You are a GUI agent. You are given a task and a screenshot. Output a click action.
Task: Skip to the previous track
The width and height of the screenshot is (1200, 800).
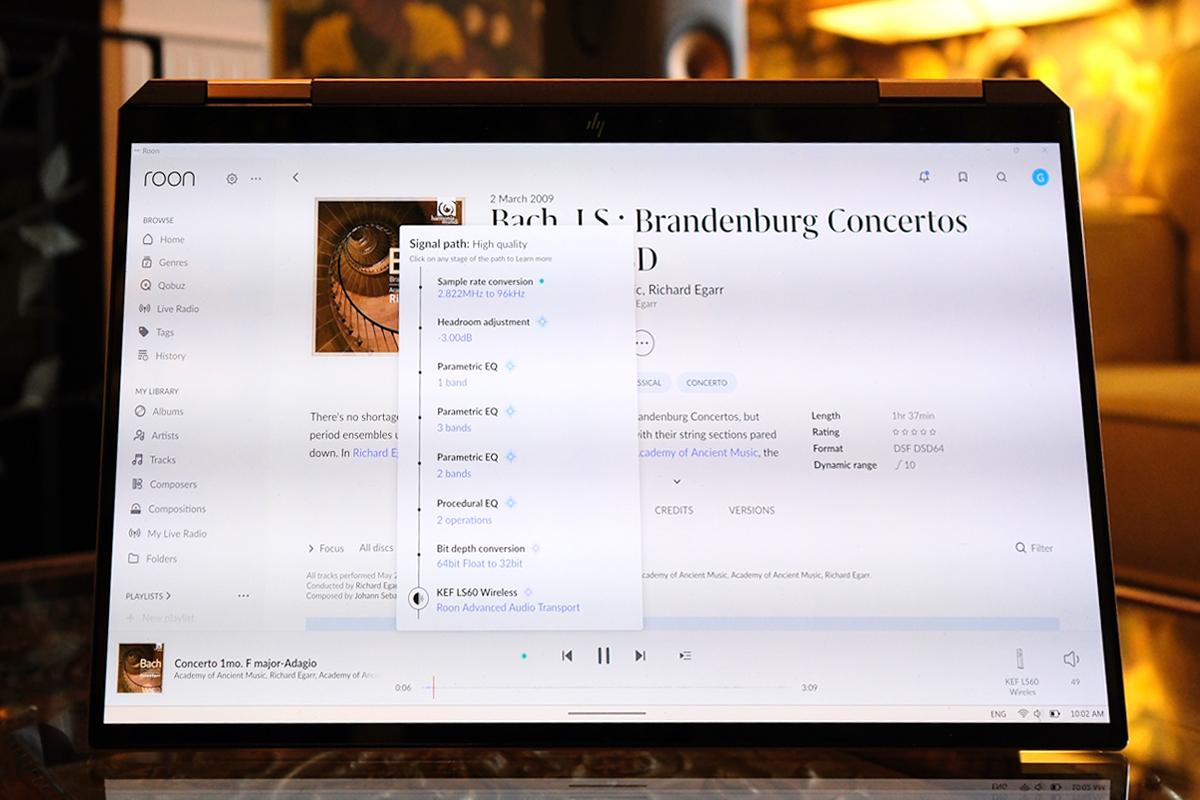[567, 656]
